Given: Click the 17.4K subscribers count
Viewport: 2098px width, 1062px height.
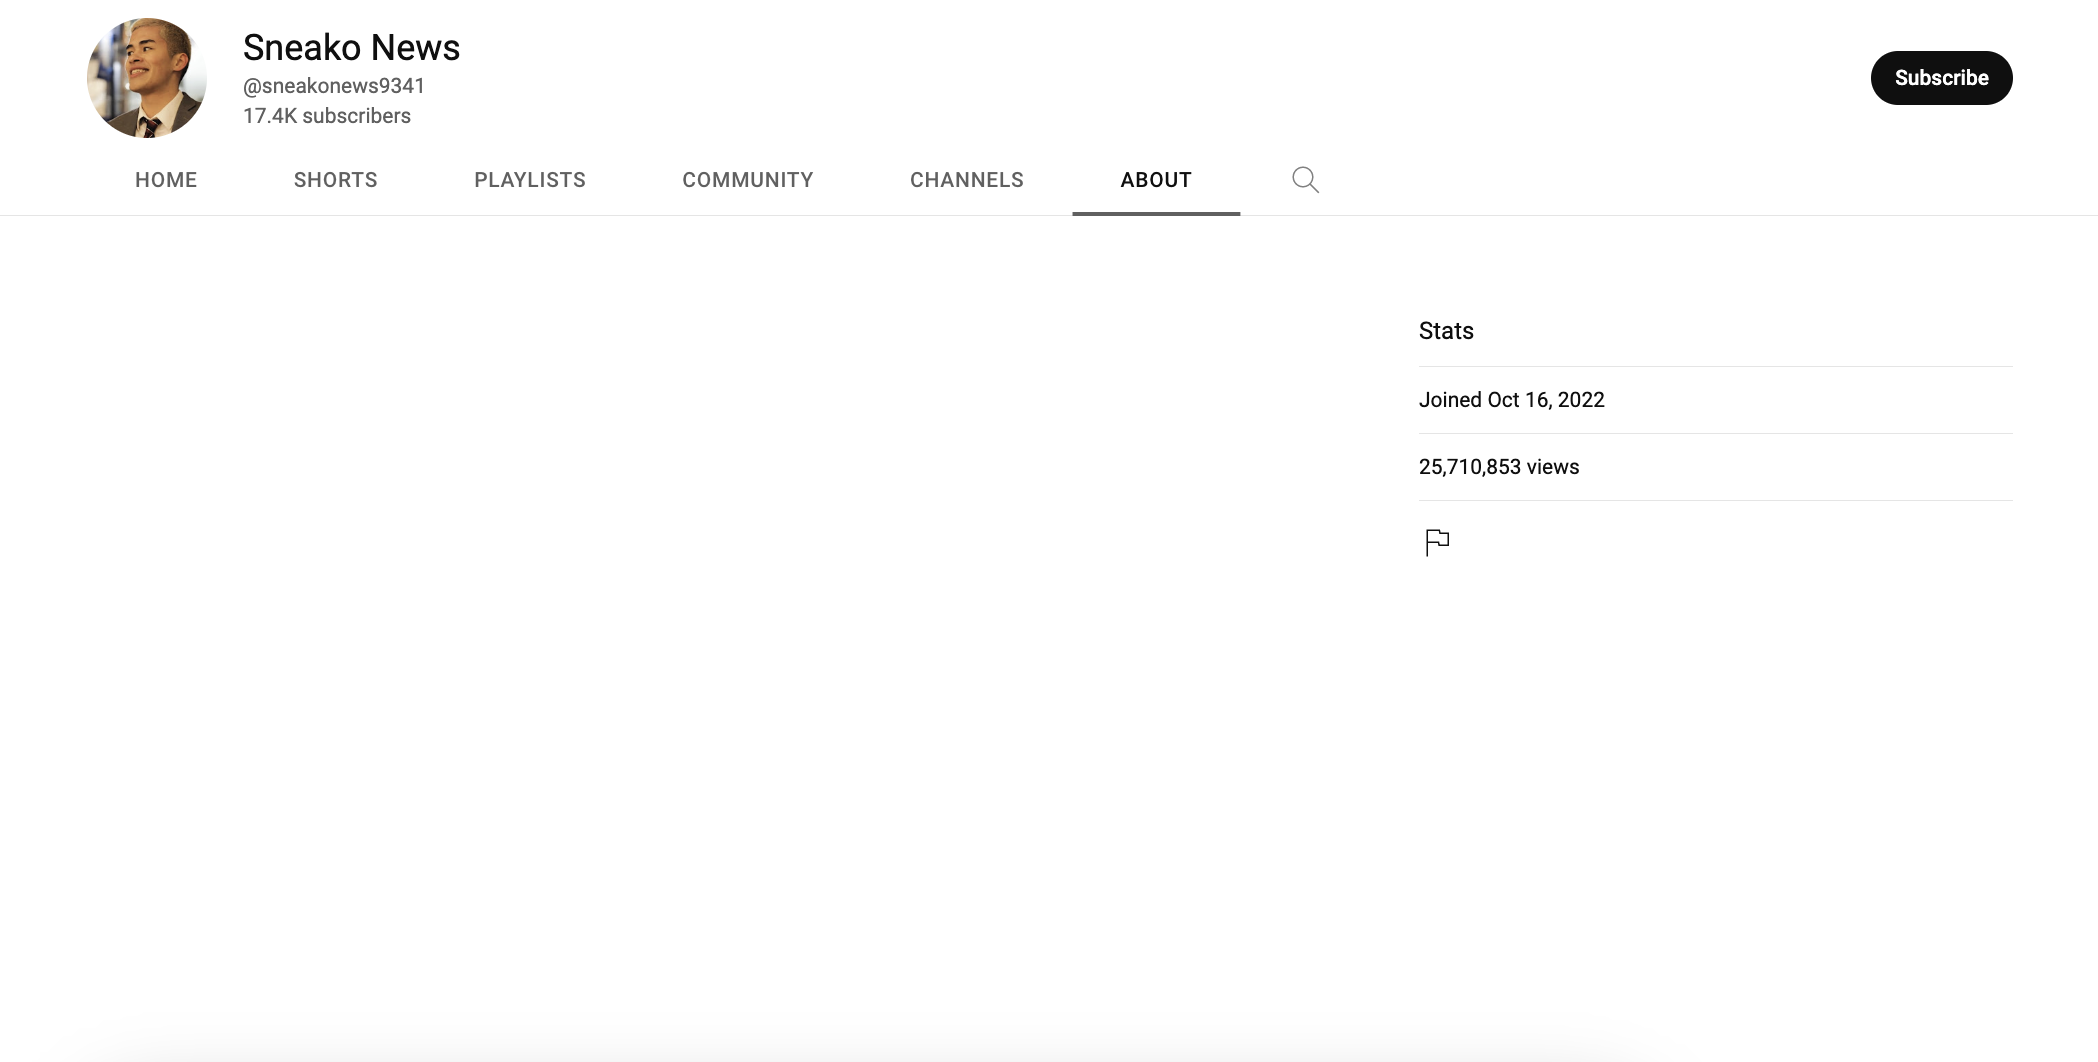Looking at the screenshot, I should point(327,116).
